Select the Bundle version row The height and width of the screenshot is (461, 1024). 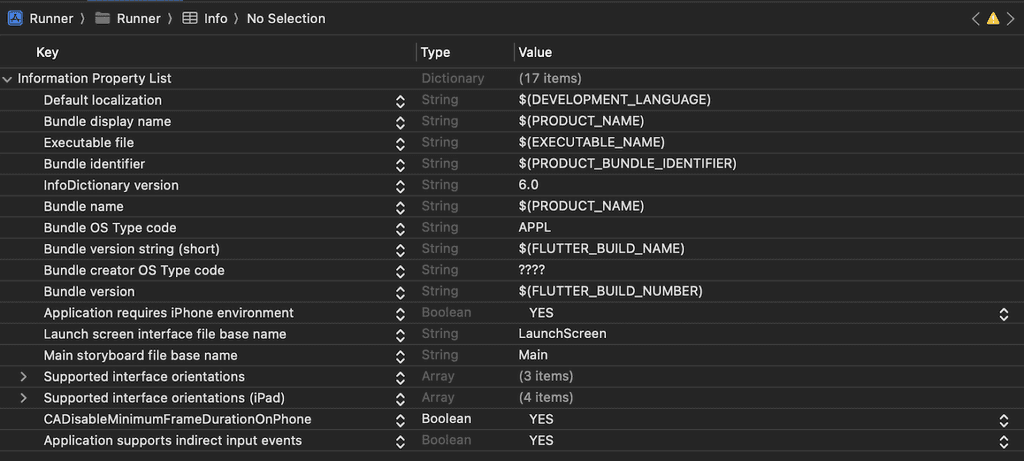[x=89, y=292]
